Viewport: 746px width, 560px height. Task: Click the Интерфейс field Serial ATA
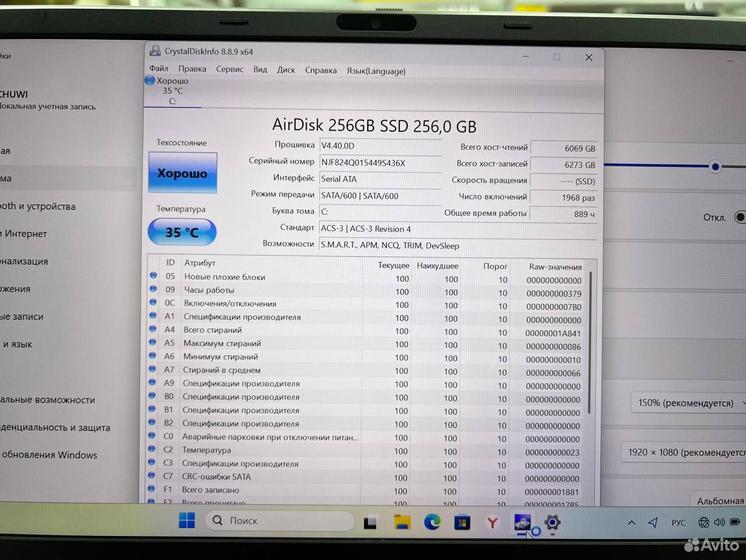coord(381,179)
